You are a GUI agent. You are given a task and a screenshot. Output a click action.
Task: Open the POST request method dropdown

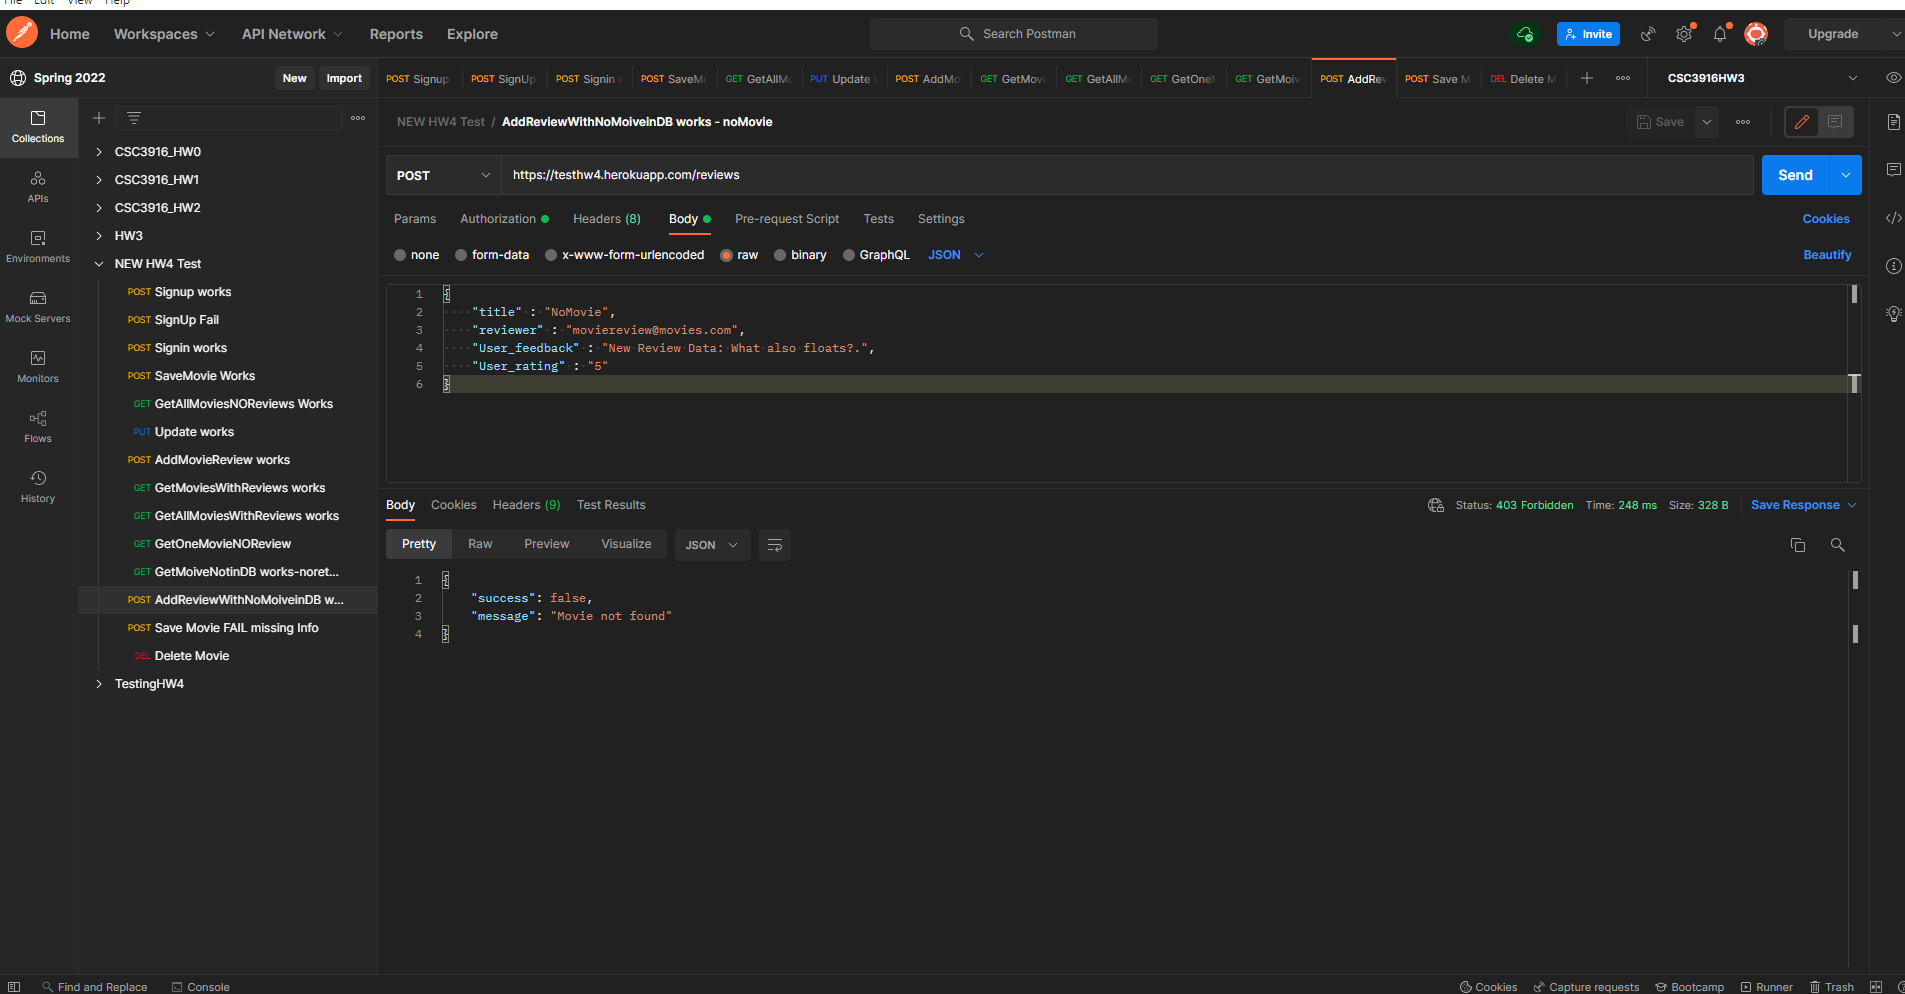(442, 175)
